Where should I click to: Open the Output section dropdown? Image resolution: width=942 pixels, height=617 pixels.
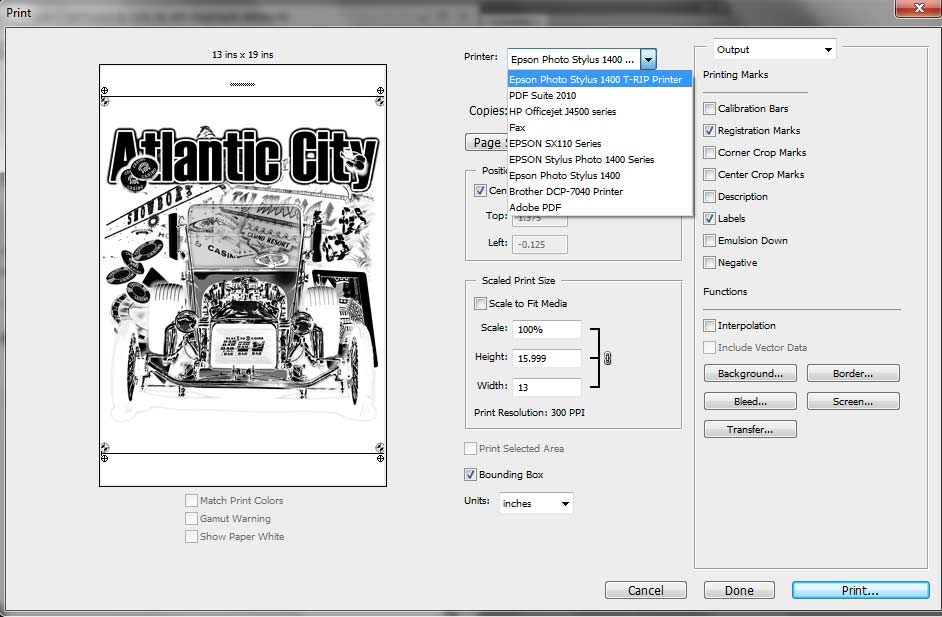pyautogui.click(x=774, y=50)
